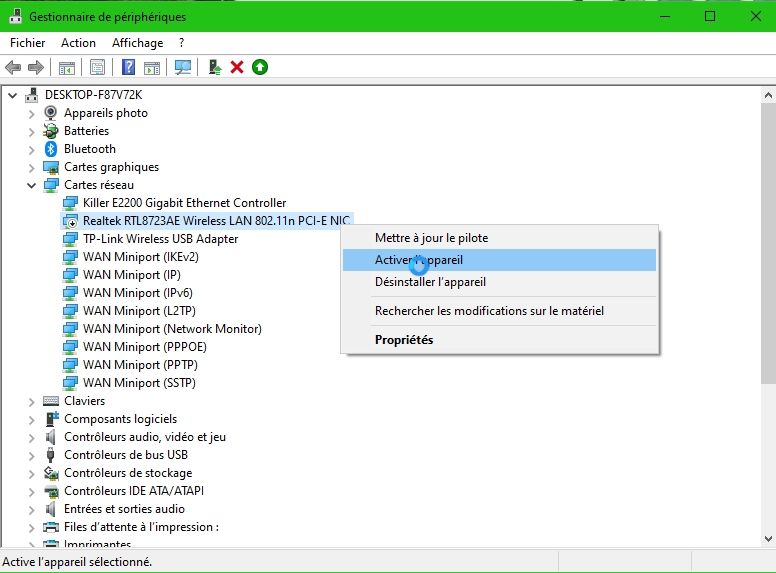Image resolution: width=776 pixels, height=573 pixels.
Task: Choose Désinstaller l'appareil
Action: pyautogui.click(x=499, y=282)
